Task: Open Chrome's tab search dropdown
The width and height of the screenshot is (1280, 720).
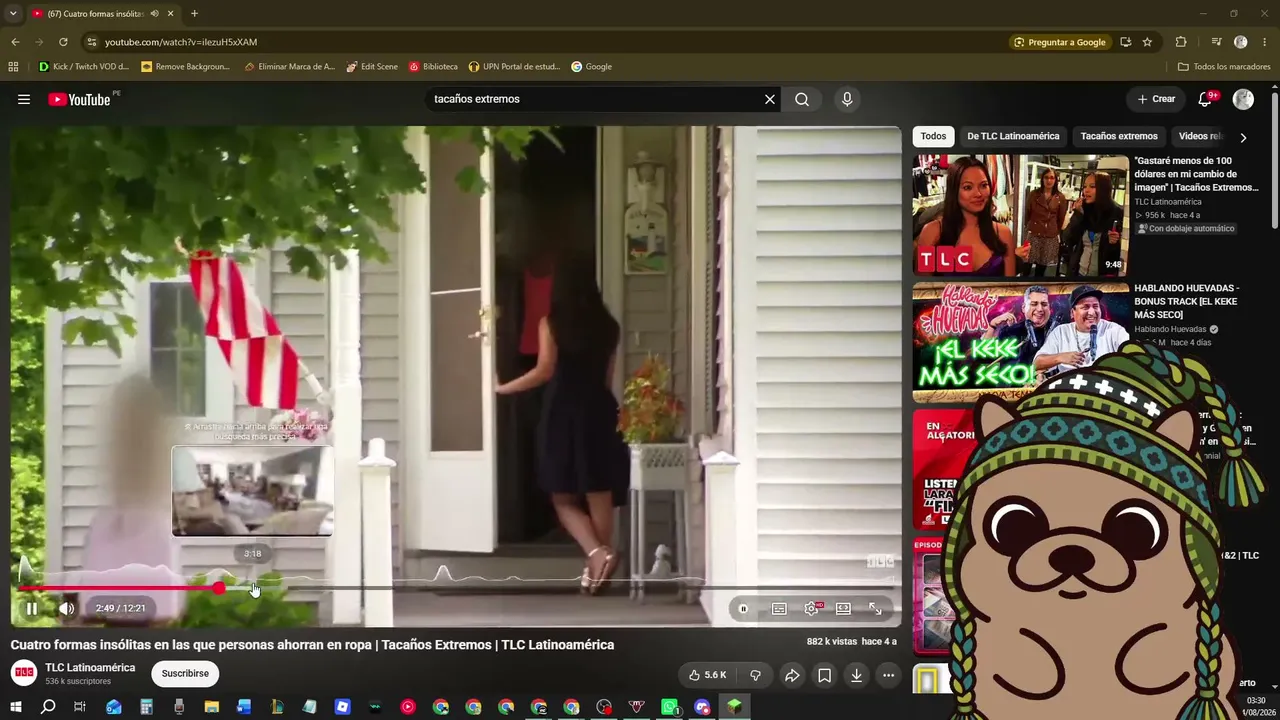Action: pyautogui.click(x=13, y=13)
